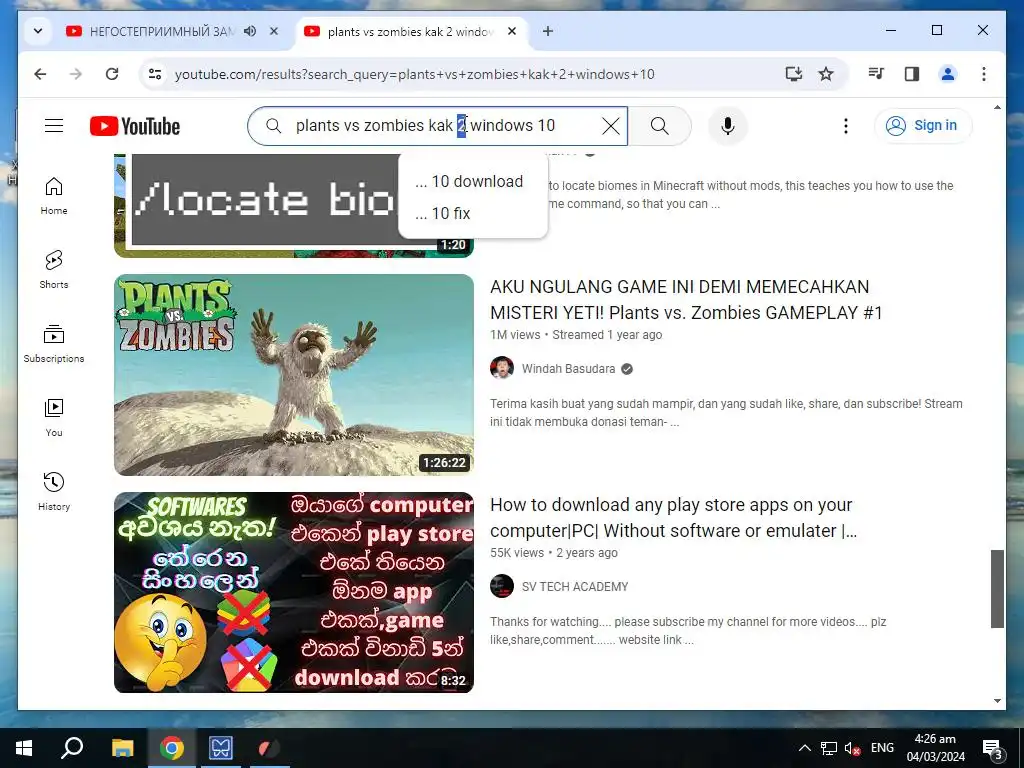Show hidden system tray icons
Viewport: 1024px width, 768px height.
pos(805,748)
